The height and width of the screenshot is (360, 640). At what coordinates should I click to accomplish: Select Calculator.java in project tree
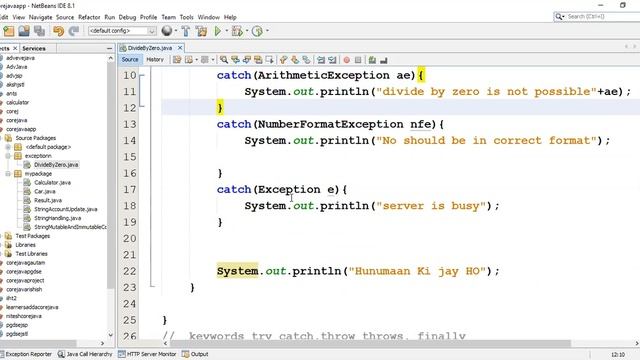(52, 182)
